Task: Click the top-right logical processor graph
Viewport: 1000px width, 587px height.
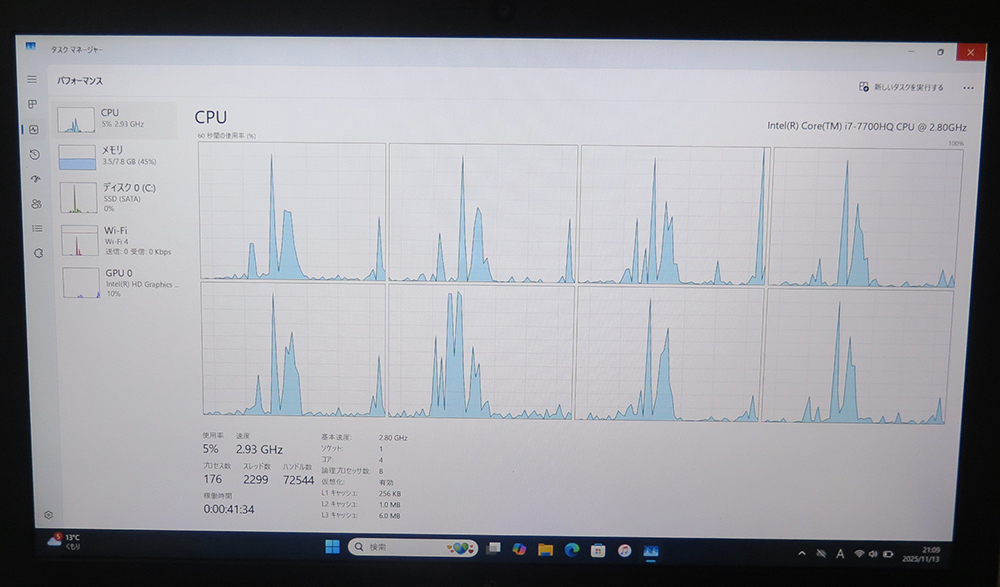Action: click(x=865, y=218)
